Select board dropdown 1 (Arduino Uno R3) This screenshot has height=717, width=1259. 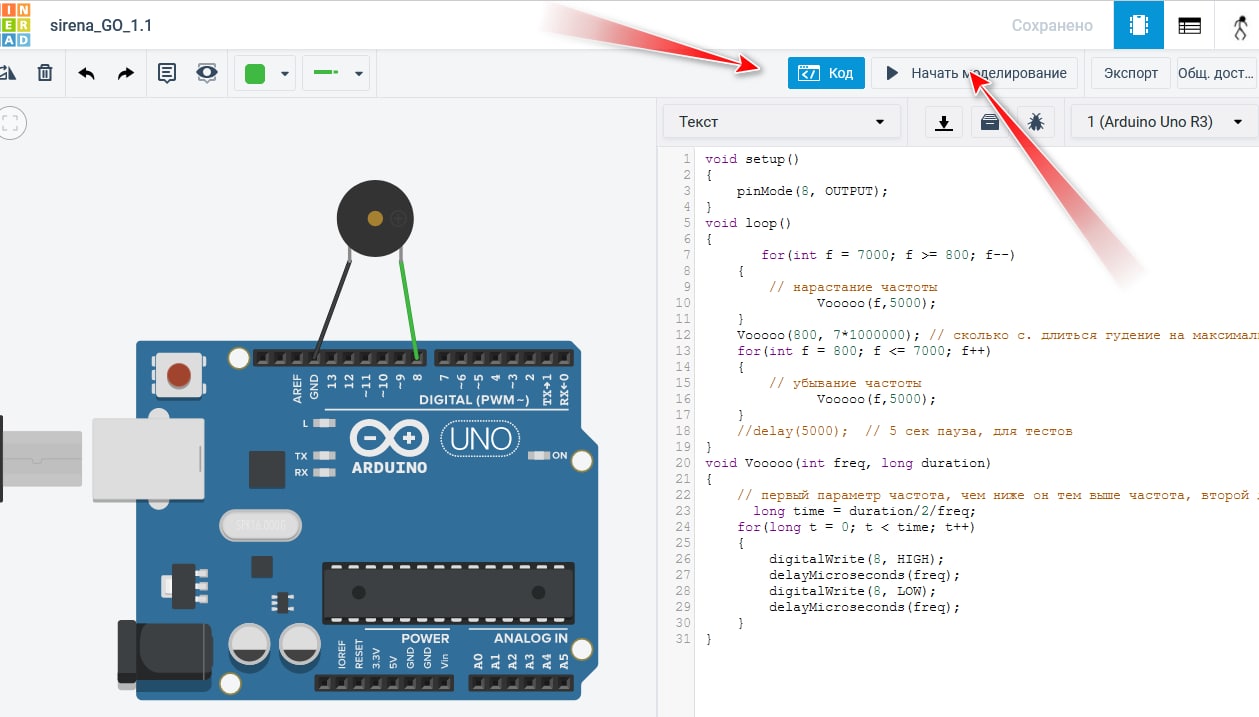[1164, 122]
